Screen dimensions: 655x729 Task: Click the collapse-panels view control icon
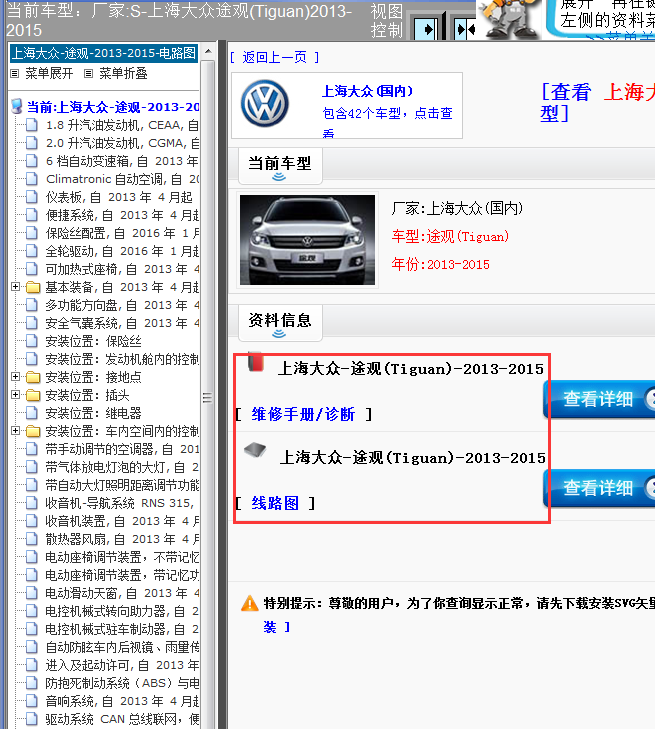pos(464,30)
